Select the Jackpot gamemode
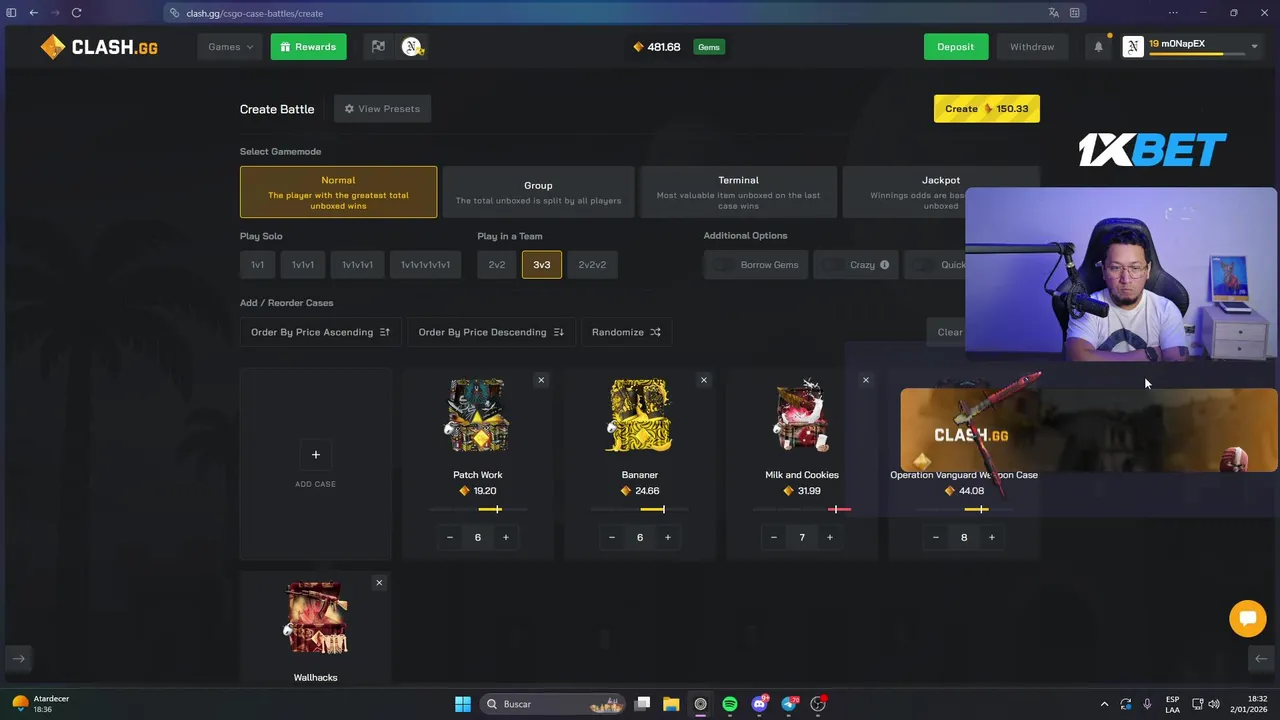The height and width of the screenshot is (720, 1280). [x=941, y=192]
